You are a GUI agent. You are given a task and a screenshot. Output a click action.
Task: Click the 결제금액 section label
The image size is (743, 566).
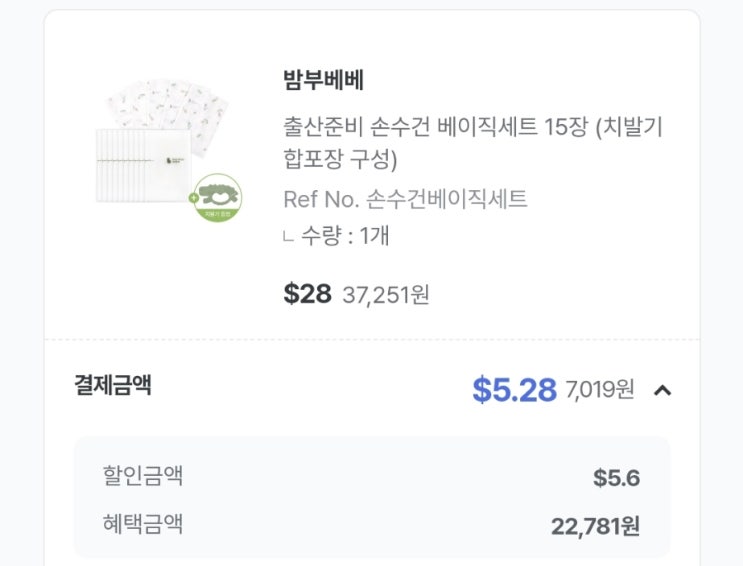[113, 385]
